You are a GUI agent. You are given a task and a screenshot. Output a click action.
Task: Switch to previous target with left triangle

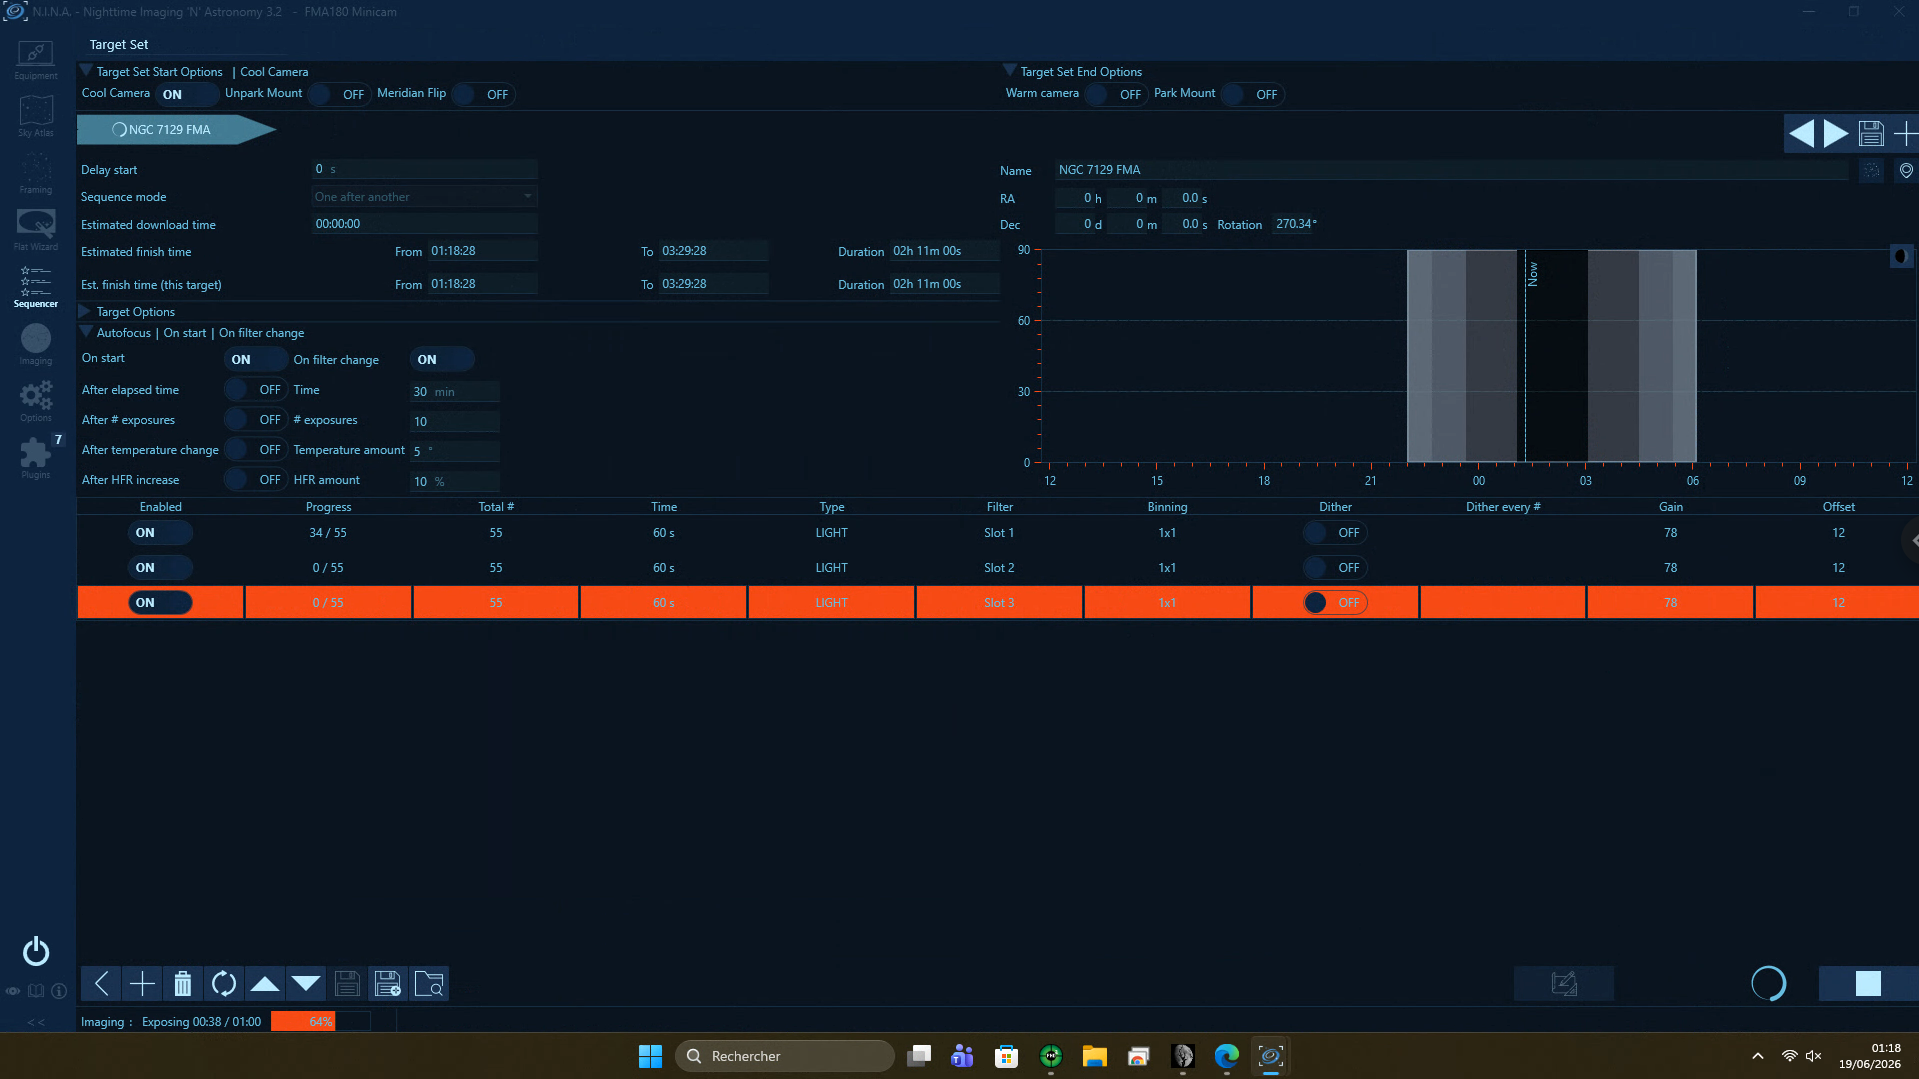(1801, 133)
